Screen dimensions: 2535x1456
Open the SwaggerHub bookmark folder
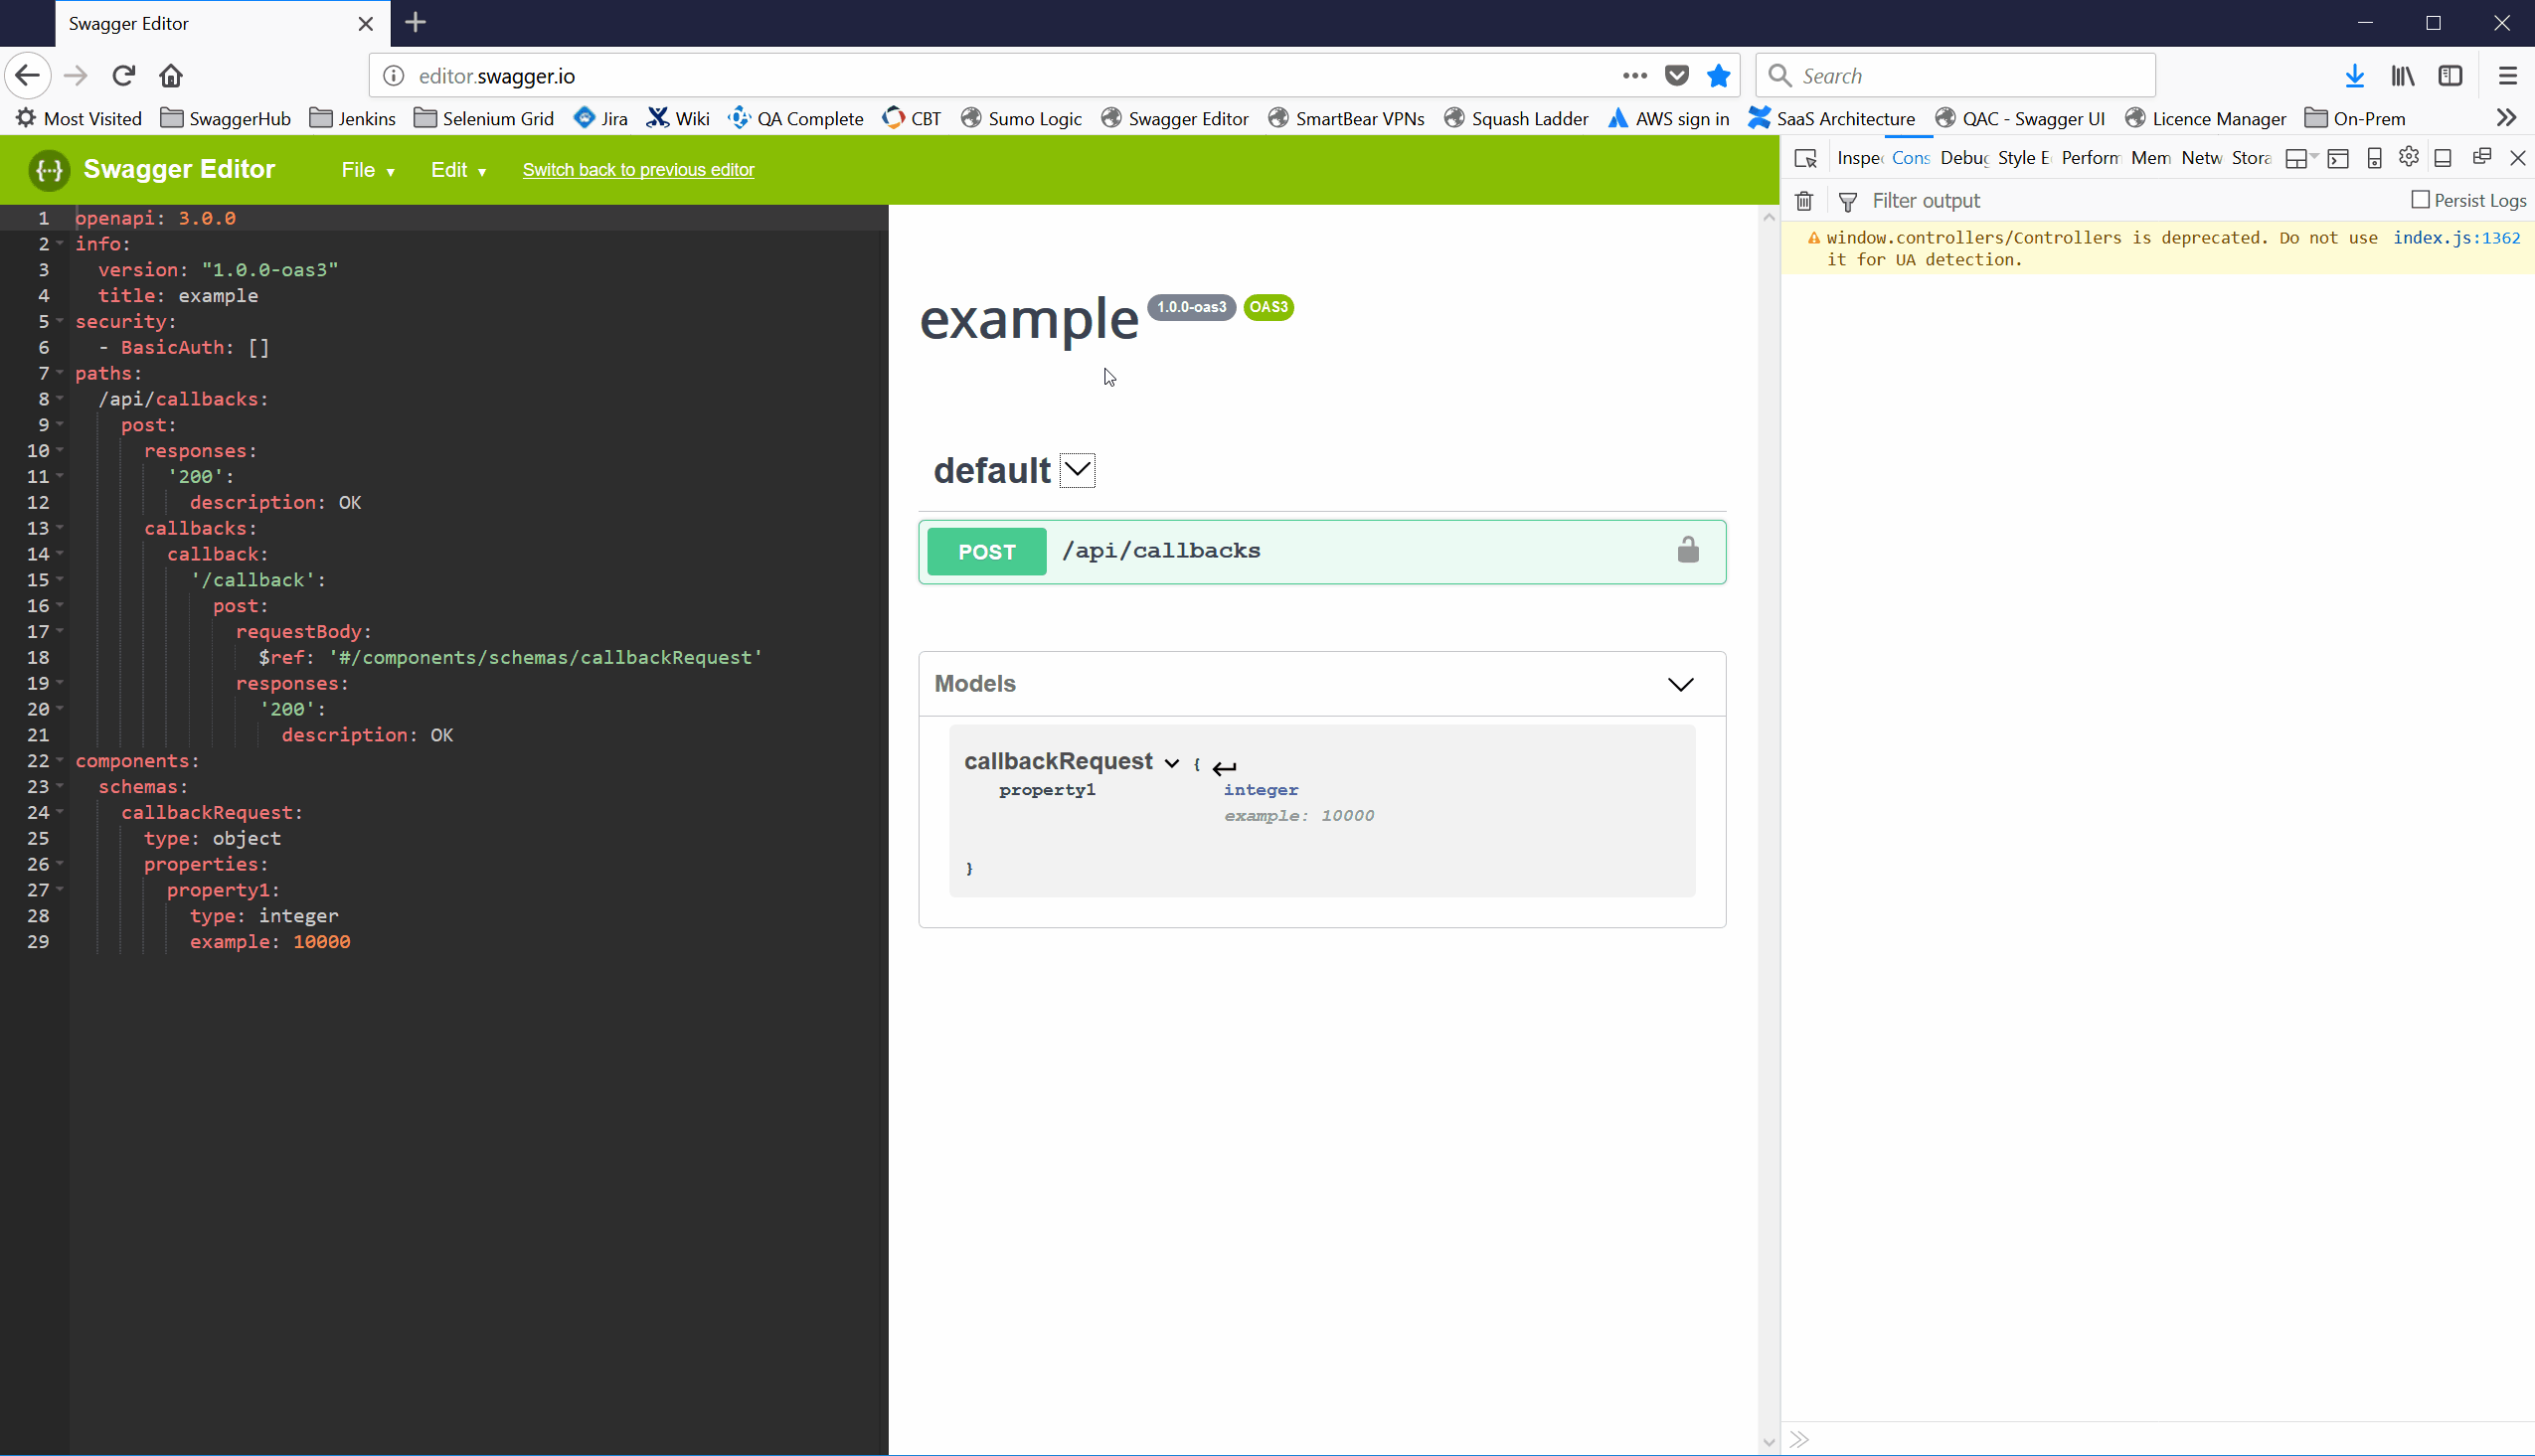(226, 118)
